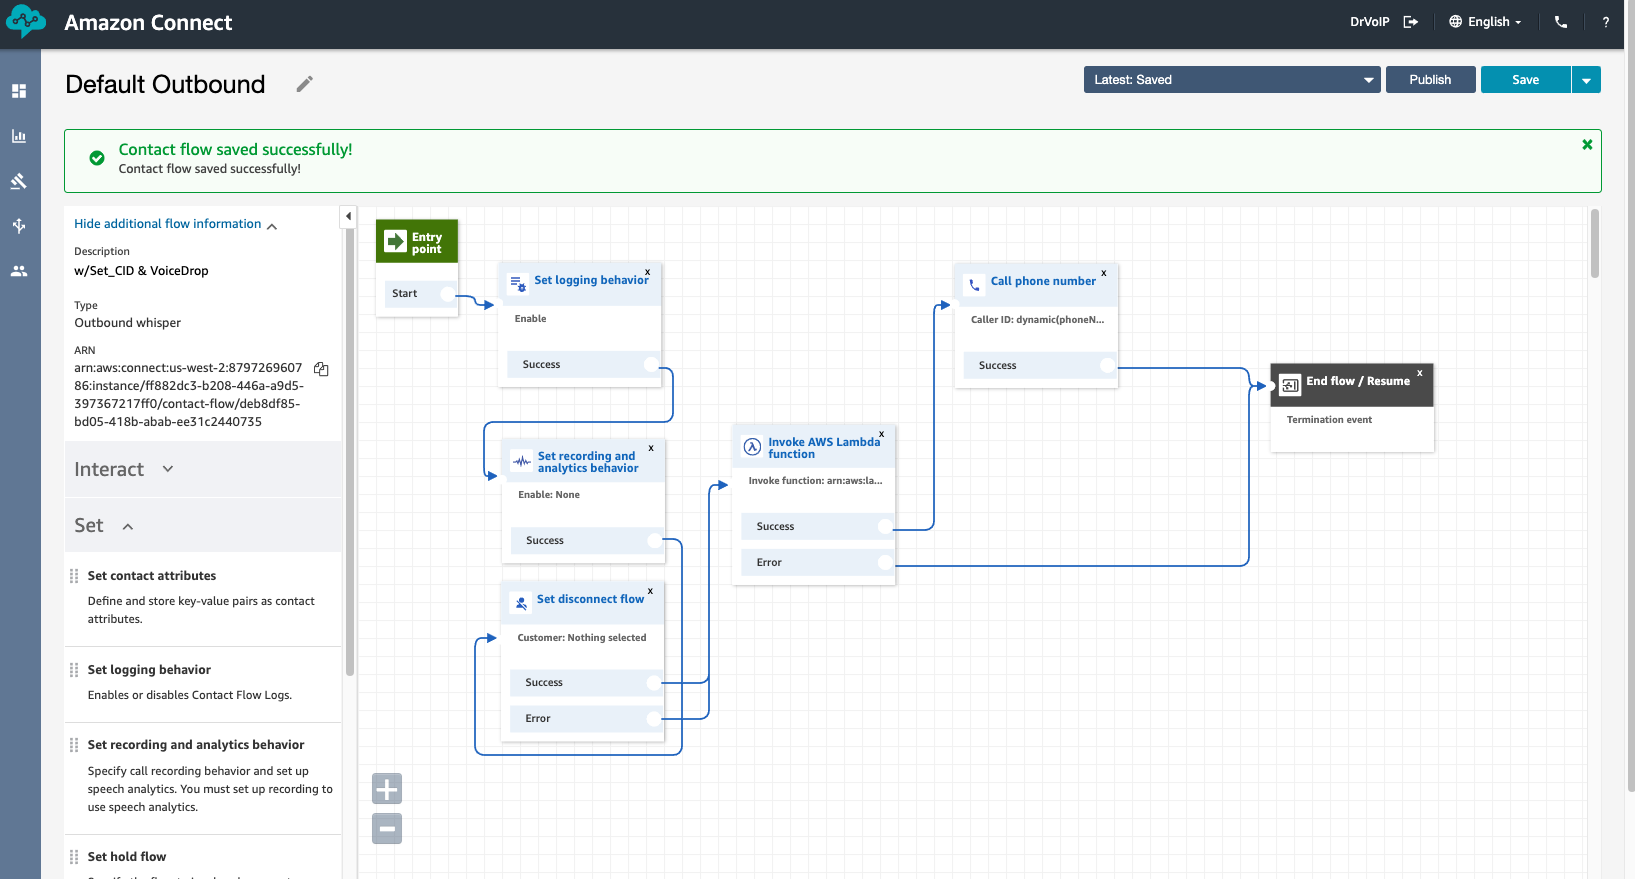The width and height of the screenshot is (1635, 879).
Task: Remove the End flow / Resume block
Action: (x=1420, y=373)
